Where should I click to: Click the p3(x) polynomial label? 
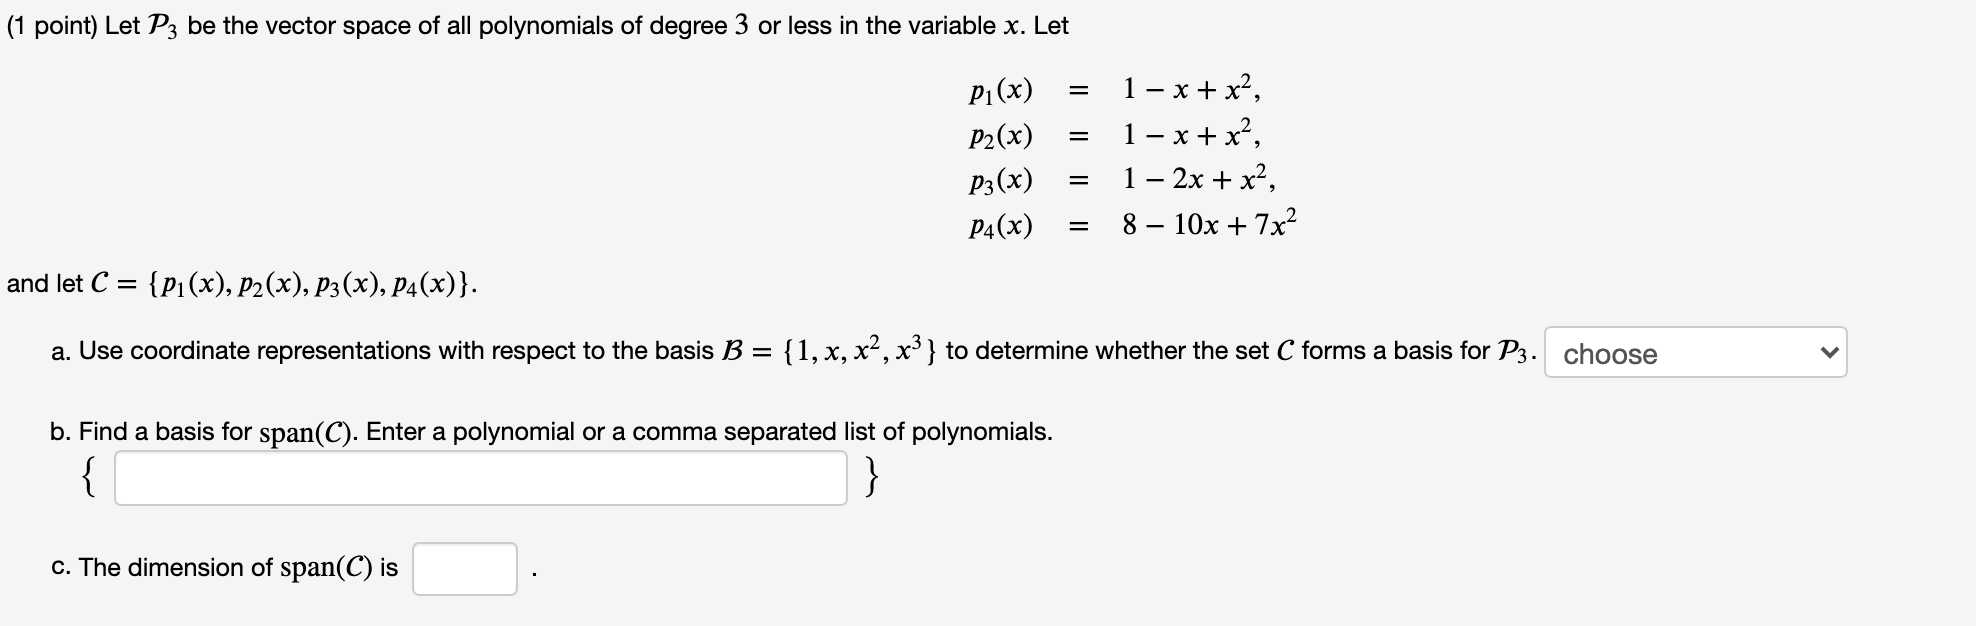pyautogui.click(x=1001, y=181)
